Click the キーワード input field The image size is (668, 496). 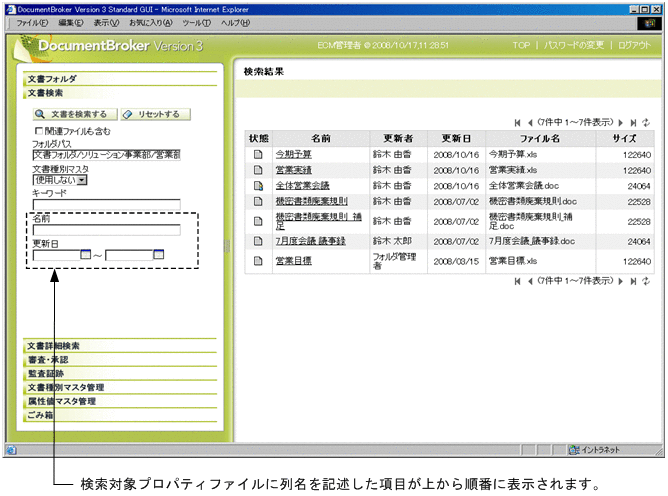pos(106,205)
